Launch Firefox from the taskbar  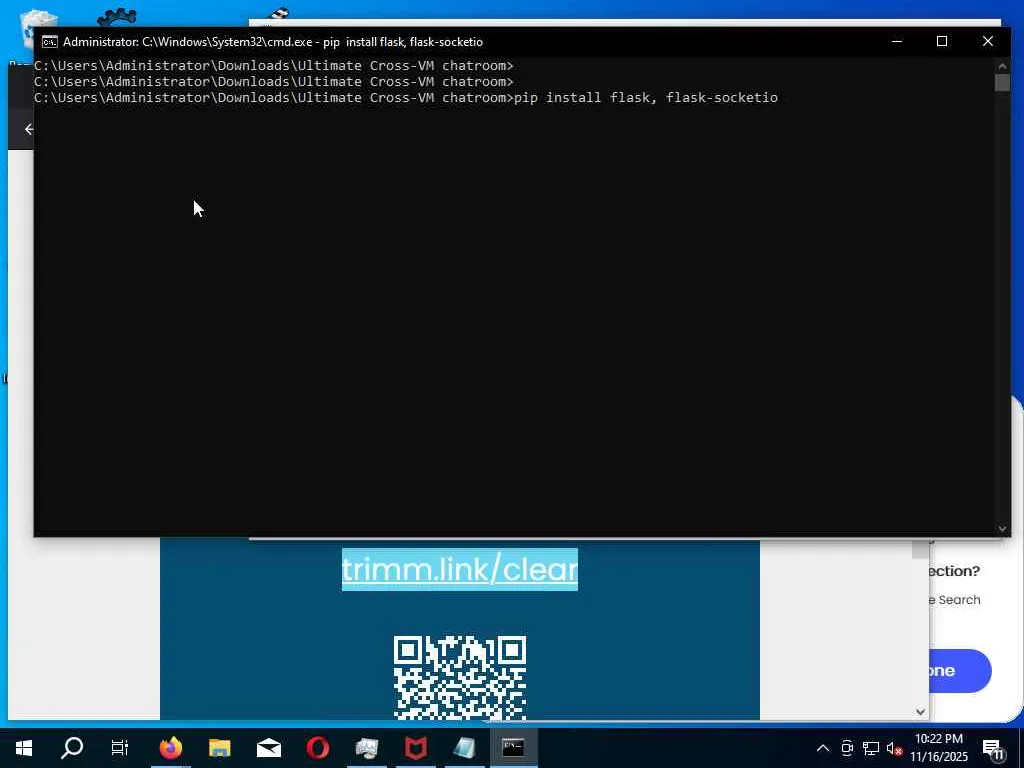coord(170,748)
